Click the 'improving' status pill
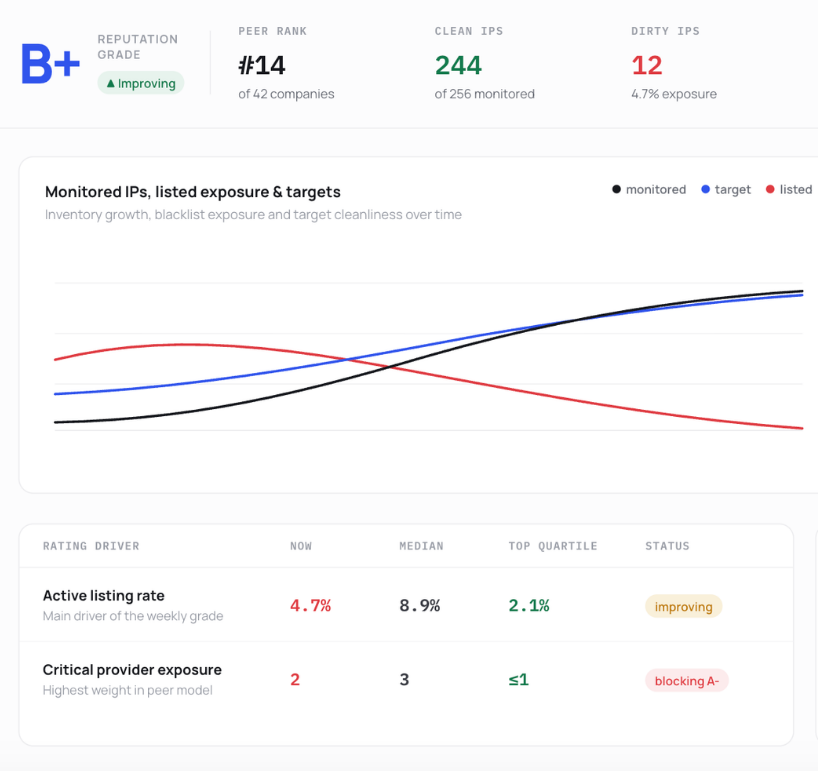 pos(683,607)
